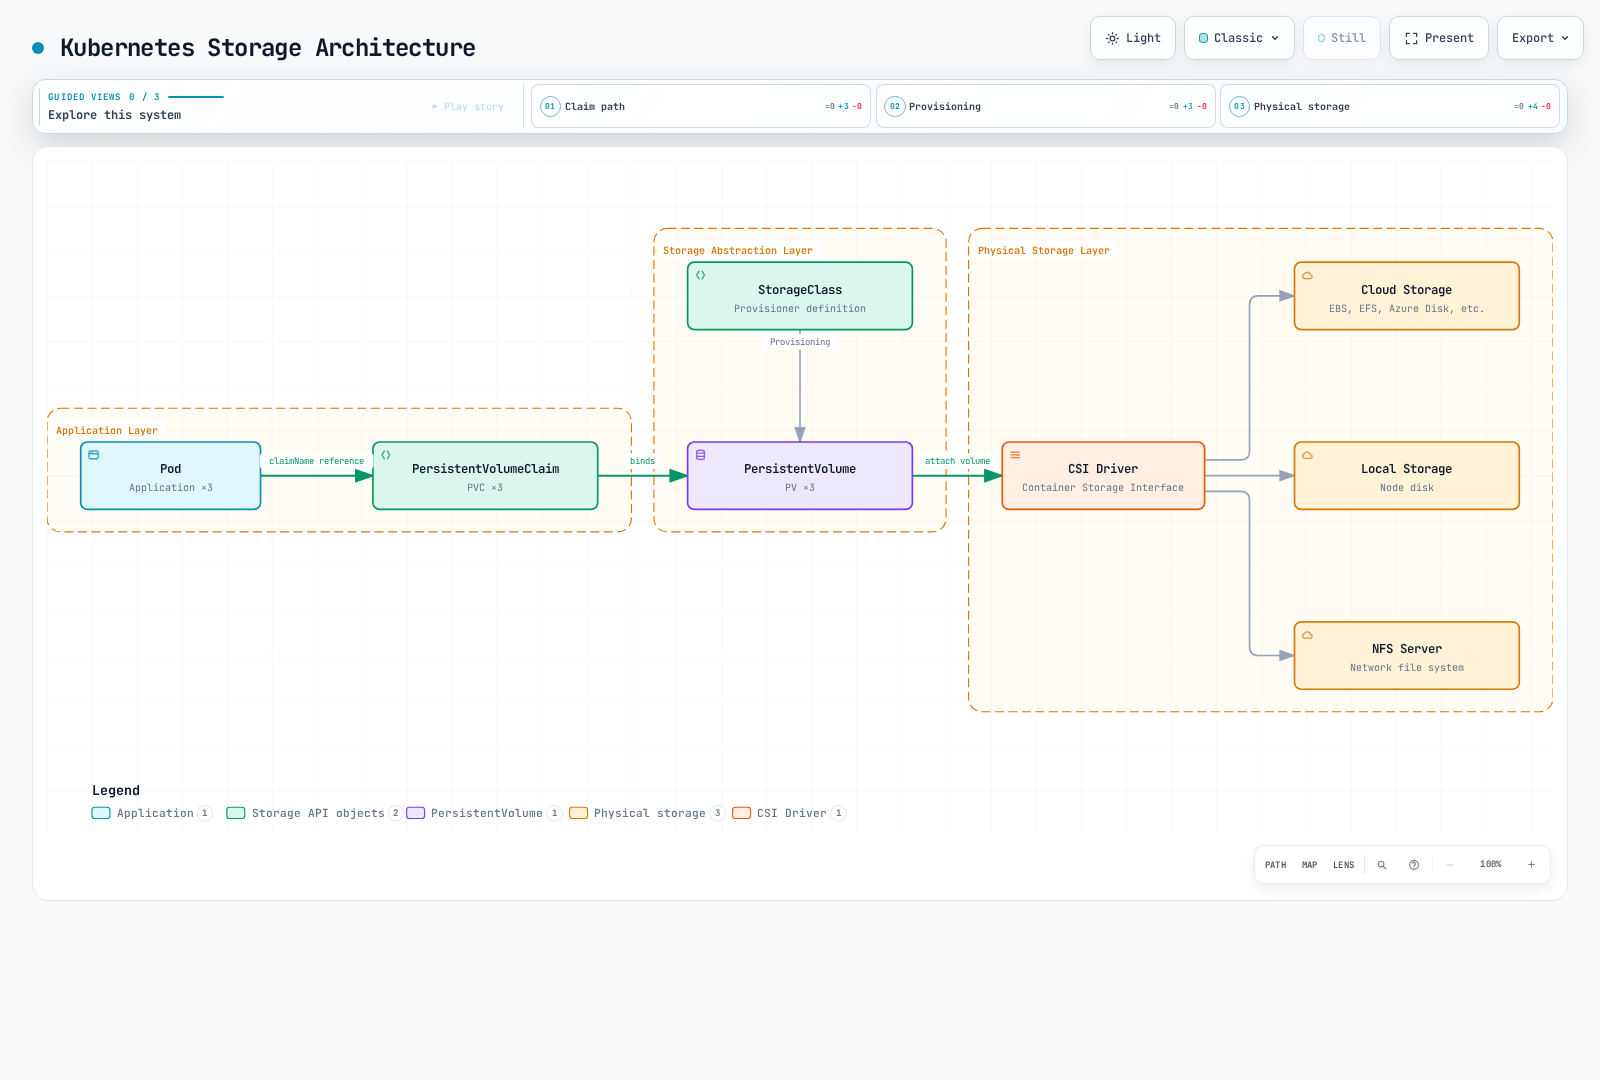The image size is (1600, 1080).
Task: Open the help question mark icon
Action: pyautogui.click(x=1414, y=865)
